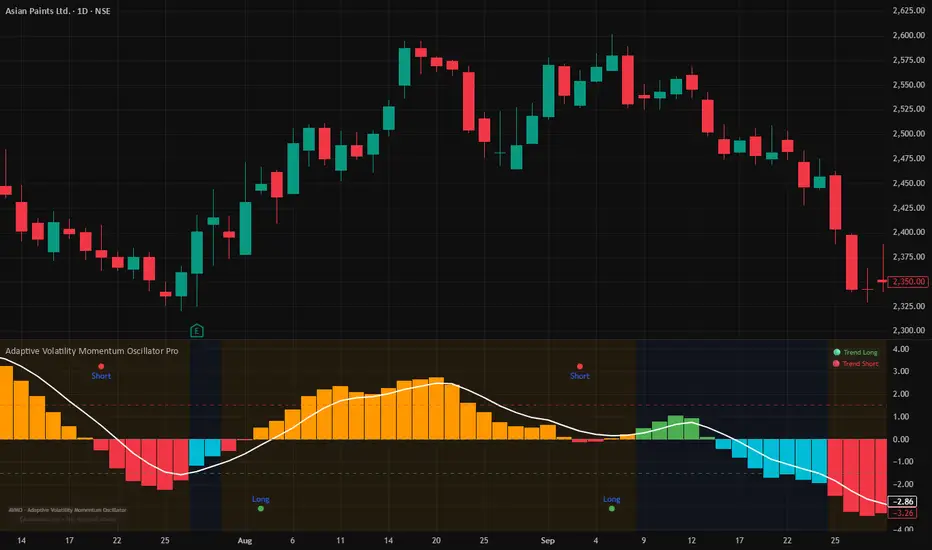Select the Trend Short legend text
The width and height of the screenshot is (932, 550).
pyautogui.click(x=860, y=363)
